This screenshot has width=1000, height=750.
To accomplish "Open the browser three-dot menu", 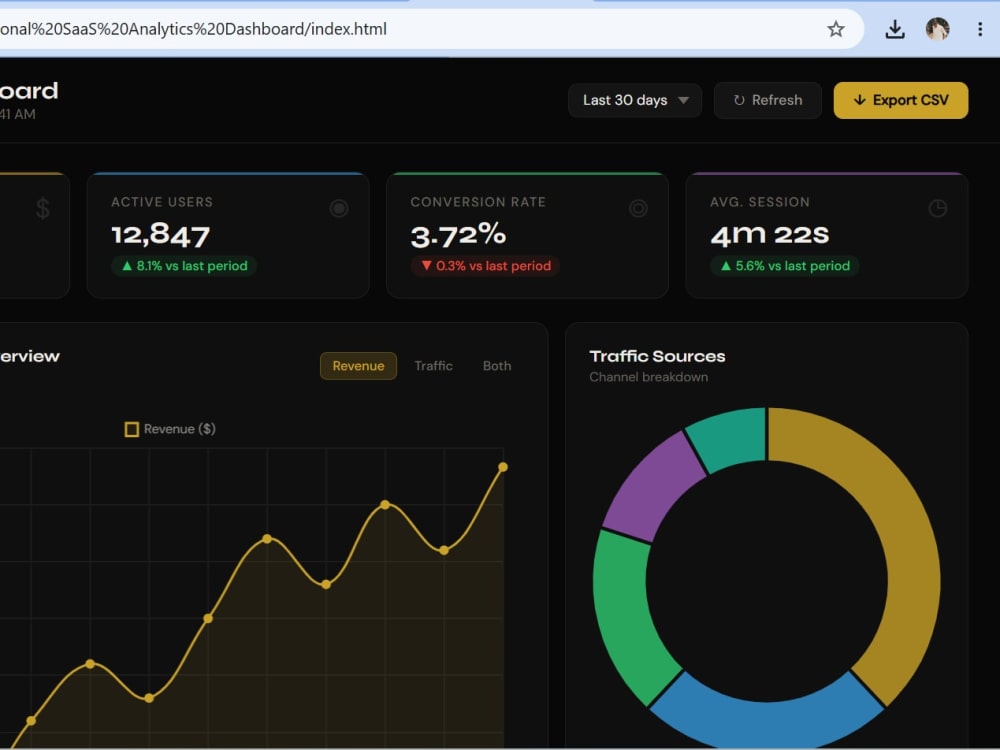I will click(980, 29).
